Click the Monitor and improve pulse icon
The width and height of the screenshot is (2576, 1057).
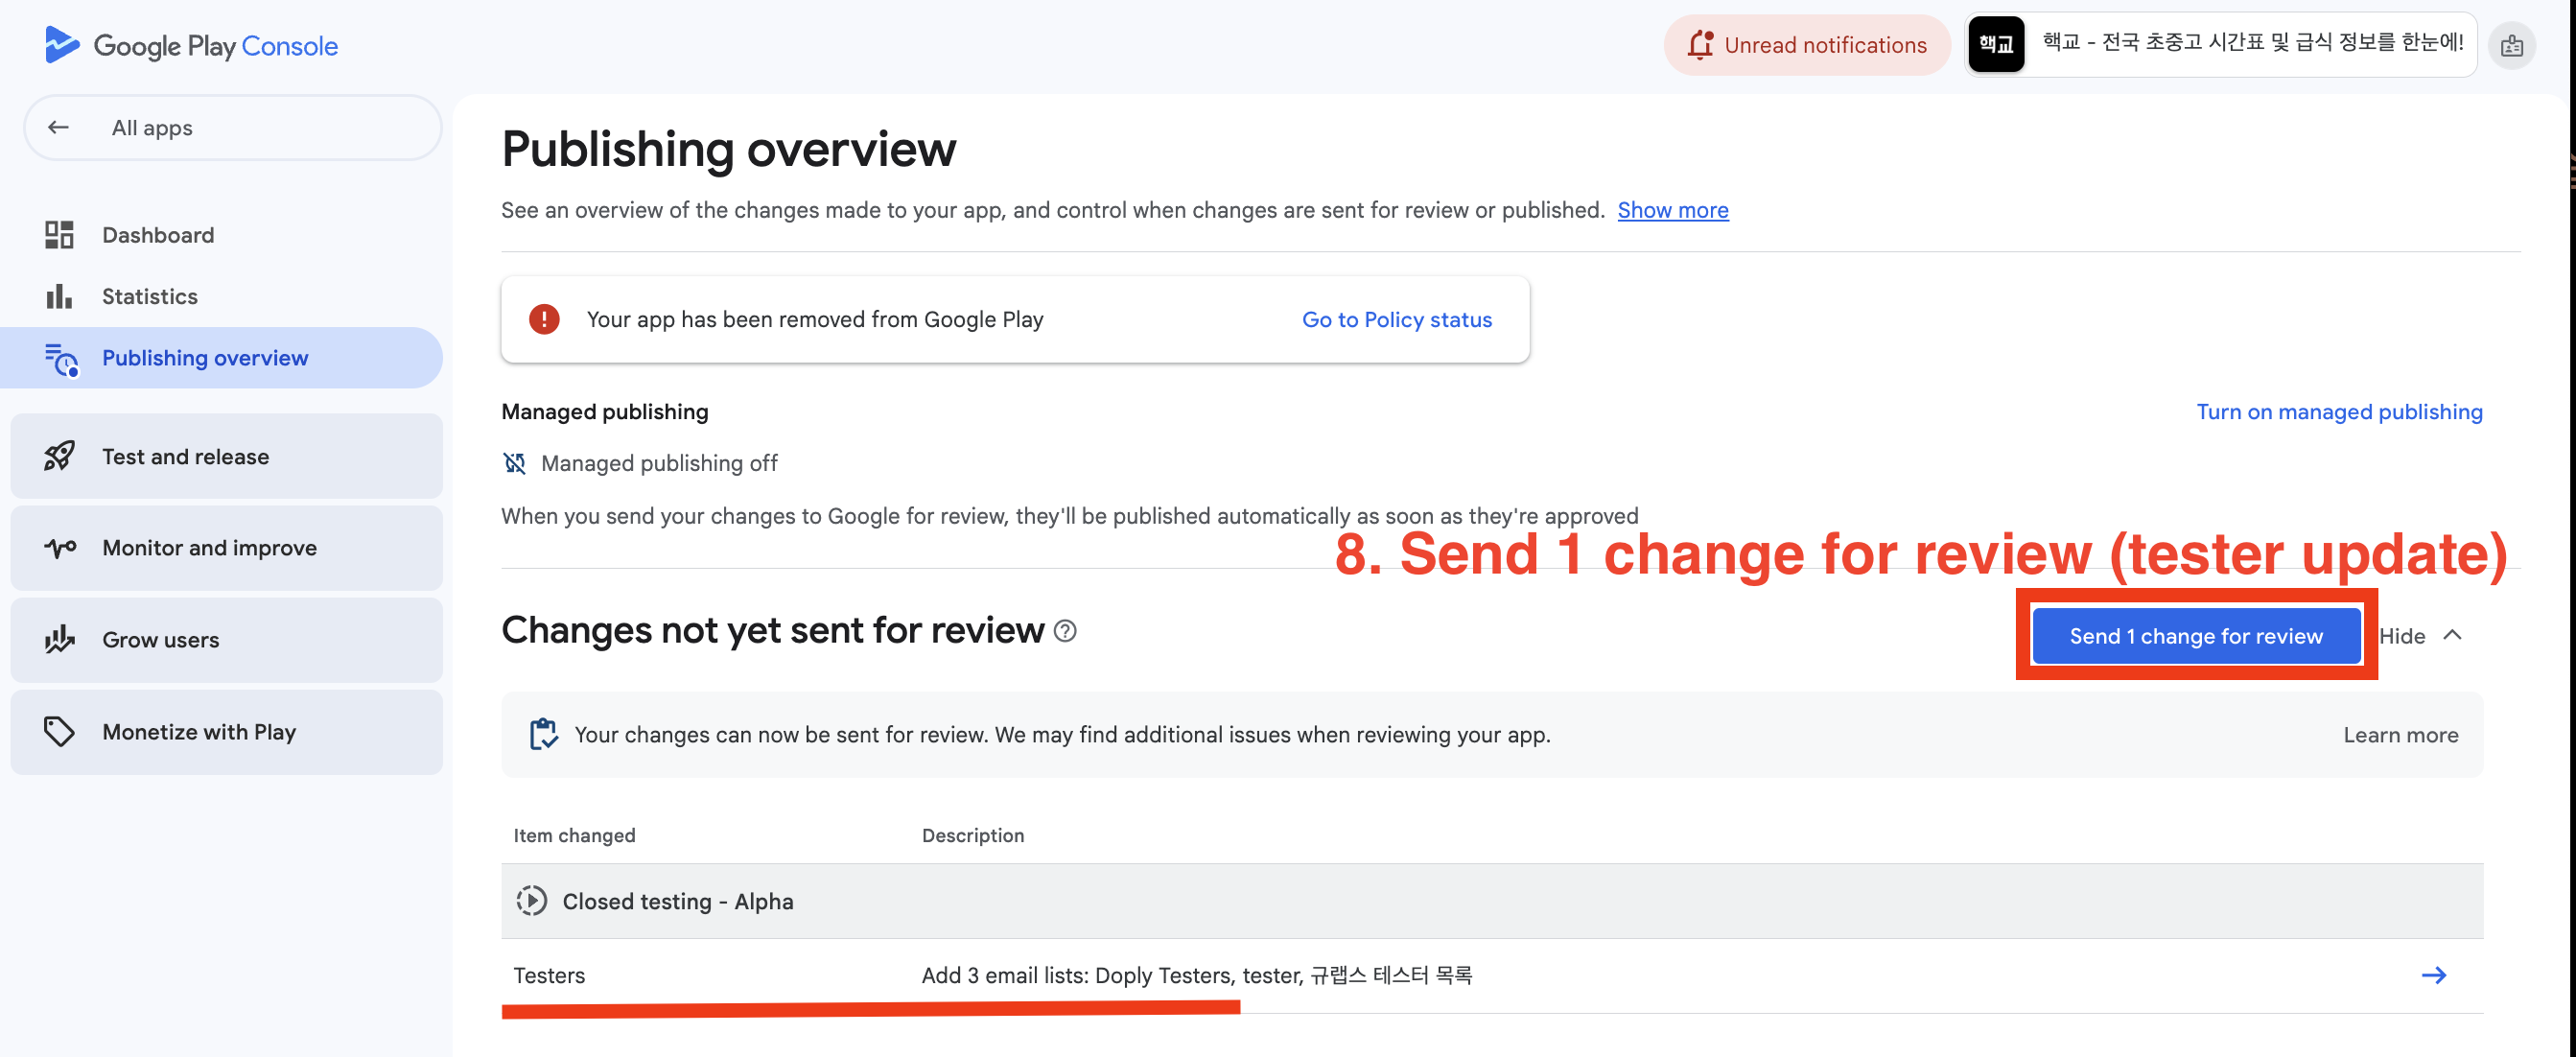(x=60, y=548)
